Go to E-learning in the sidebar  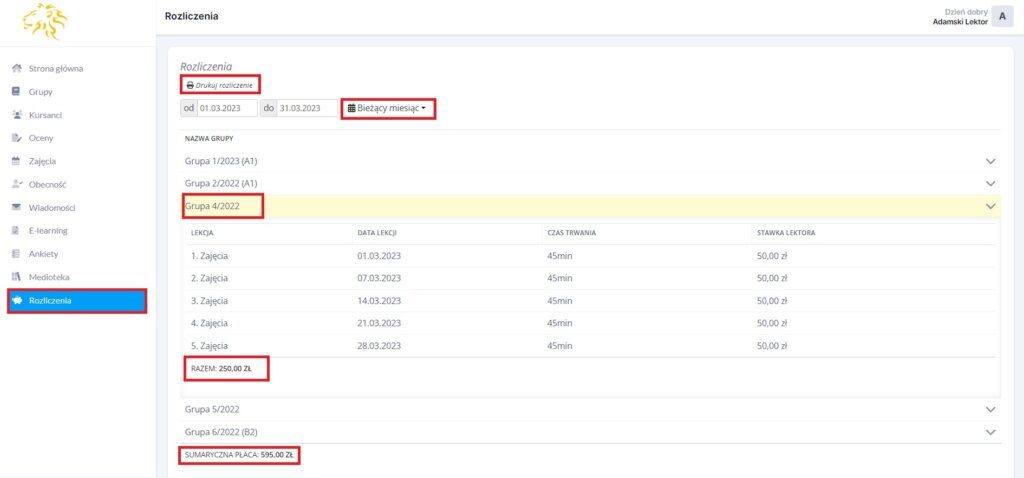point(48,231)
